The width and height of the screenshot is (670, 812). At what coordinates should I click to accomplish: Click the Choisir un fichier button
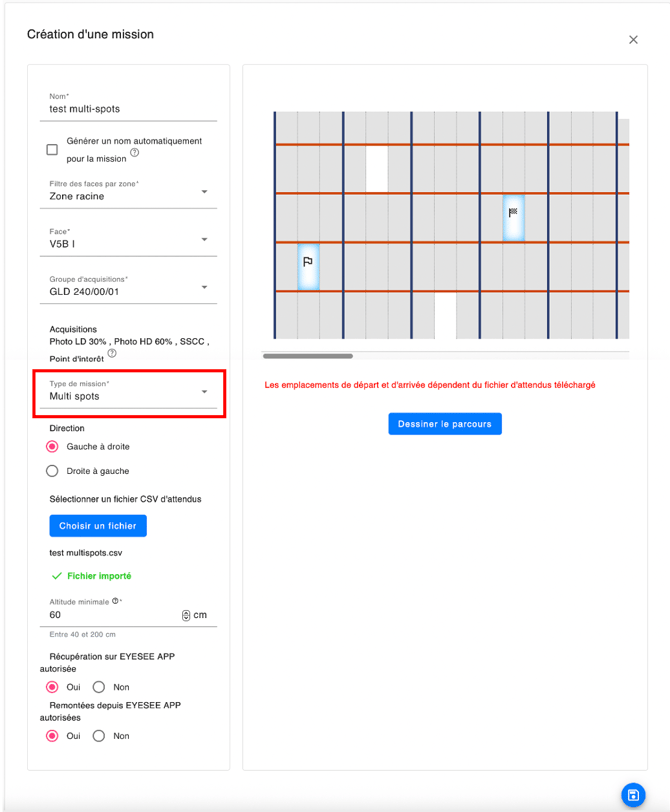(x=98, y=526)
